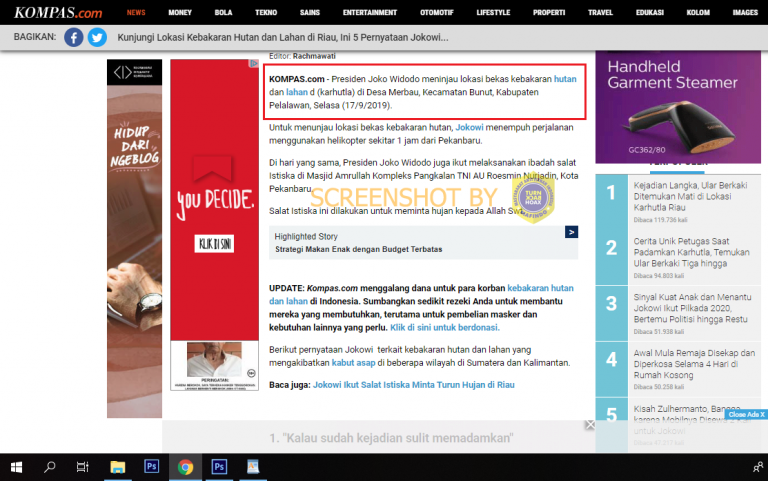
Task: Select the OTOMOTIF menu item
Action: pyautogui.click(x=436, y=13)
